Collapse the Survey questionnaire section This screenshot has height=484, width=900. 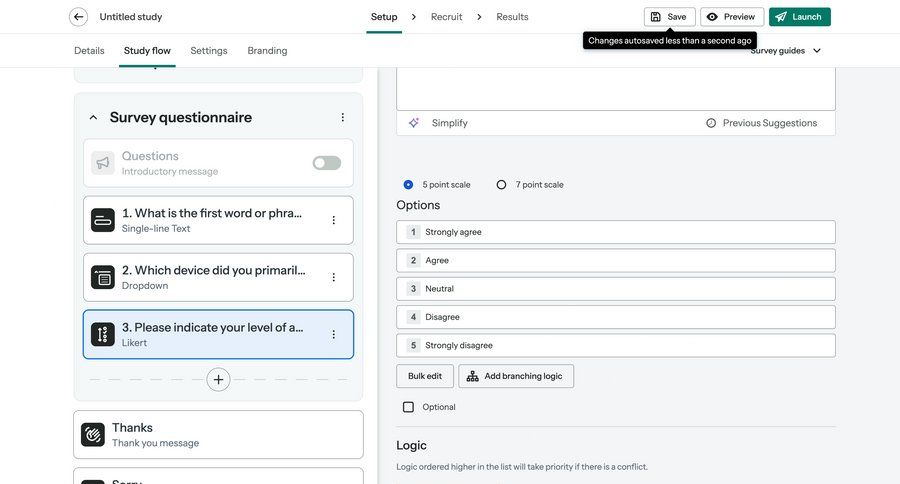[93, 117]
